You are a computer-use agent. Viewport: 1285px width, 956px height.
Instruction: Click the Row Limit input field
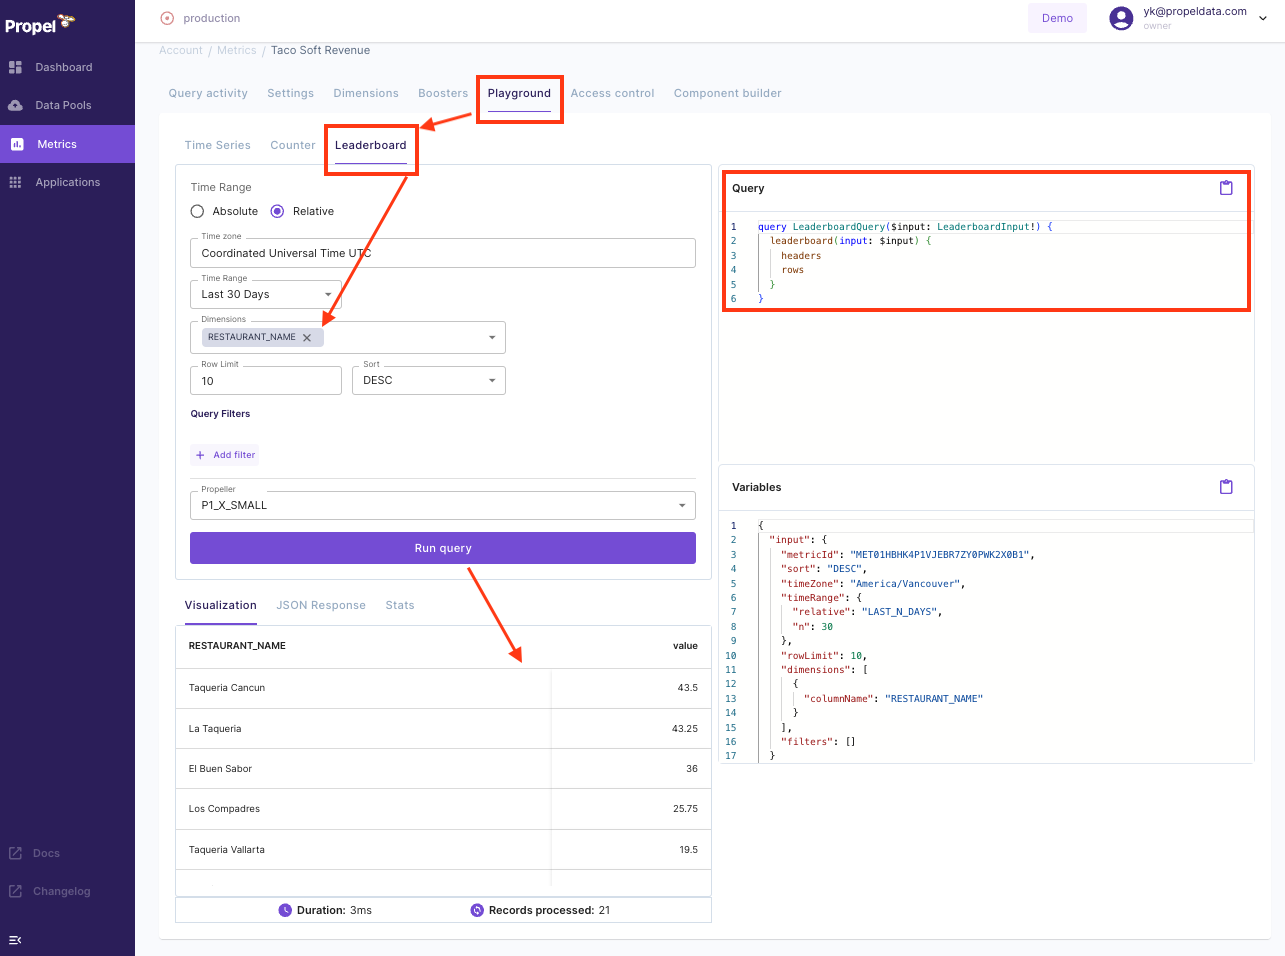point(265,381)
